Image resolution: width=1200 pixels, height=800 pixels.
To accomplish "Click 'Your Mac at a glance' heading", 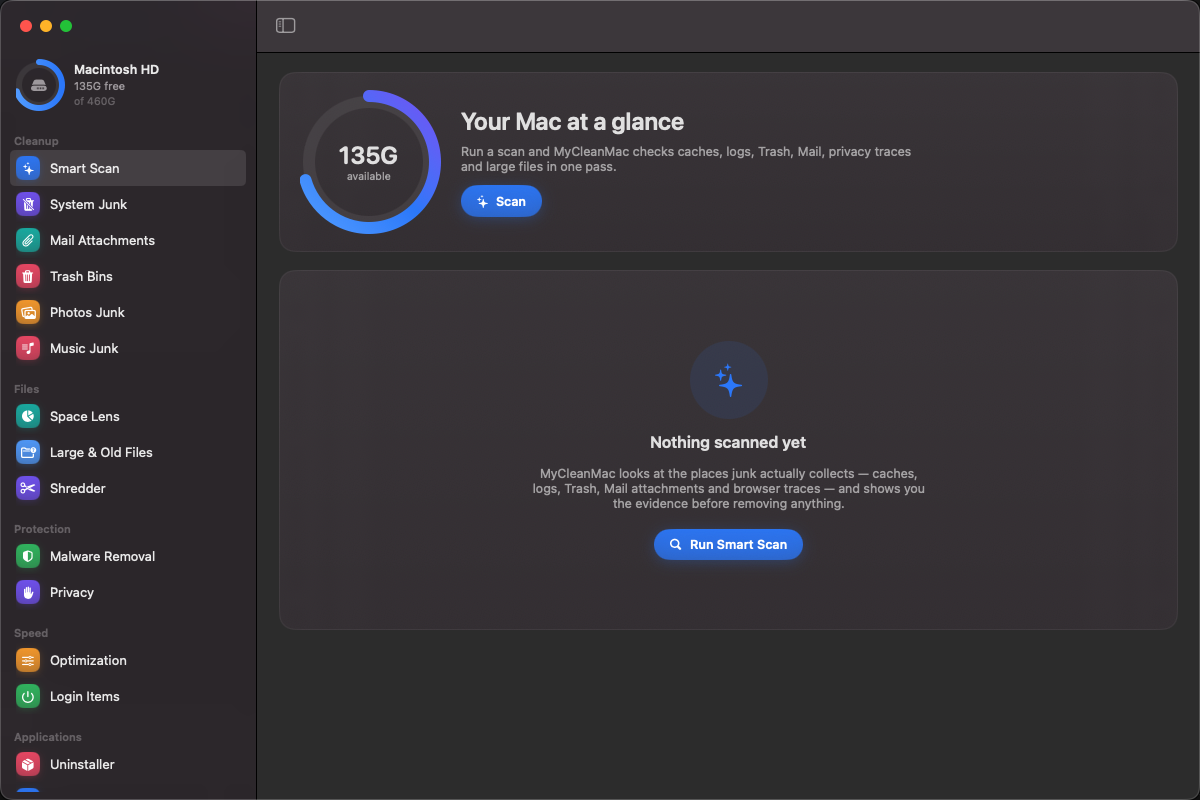I will tap(572, 122).
